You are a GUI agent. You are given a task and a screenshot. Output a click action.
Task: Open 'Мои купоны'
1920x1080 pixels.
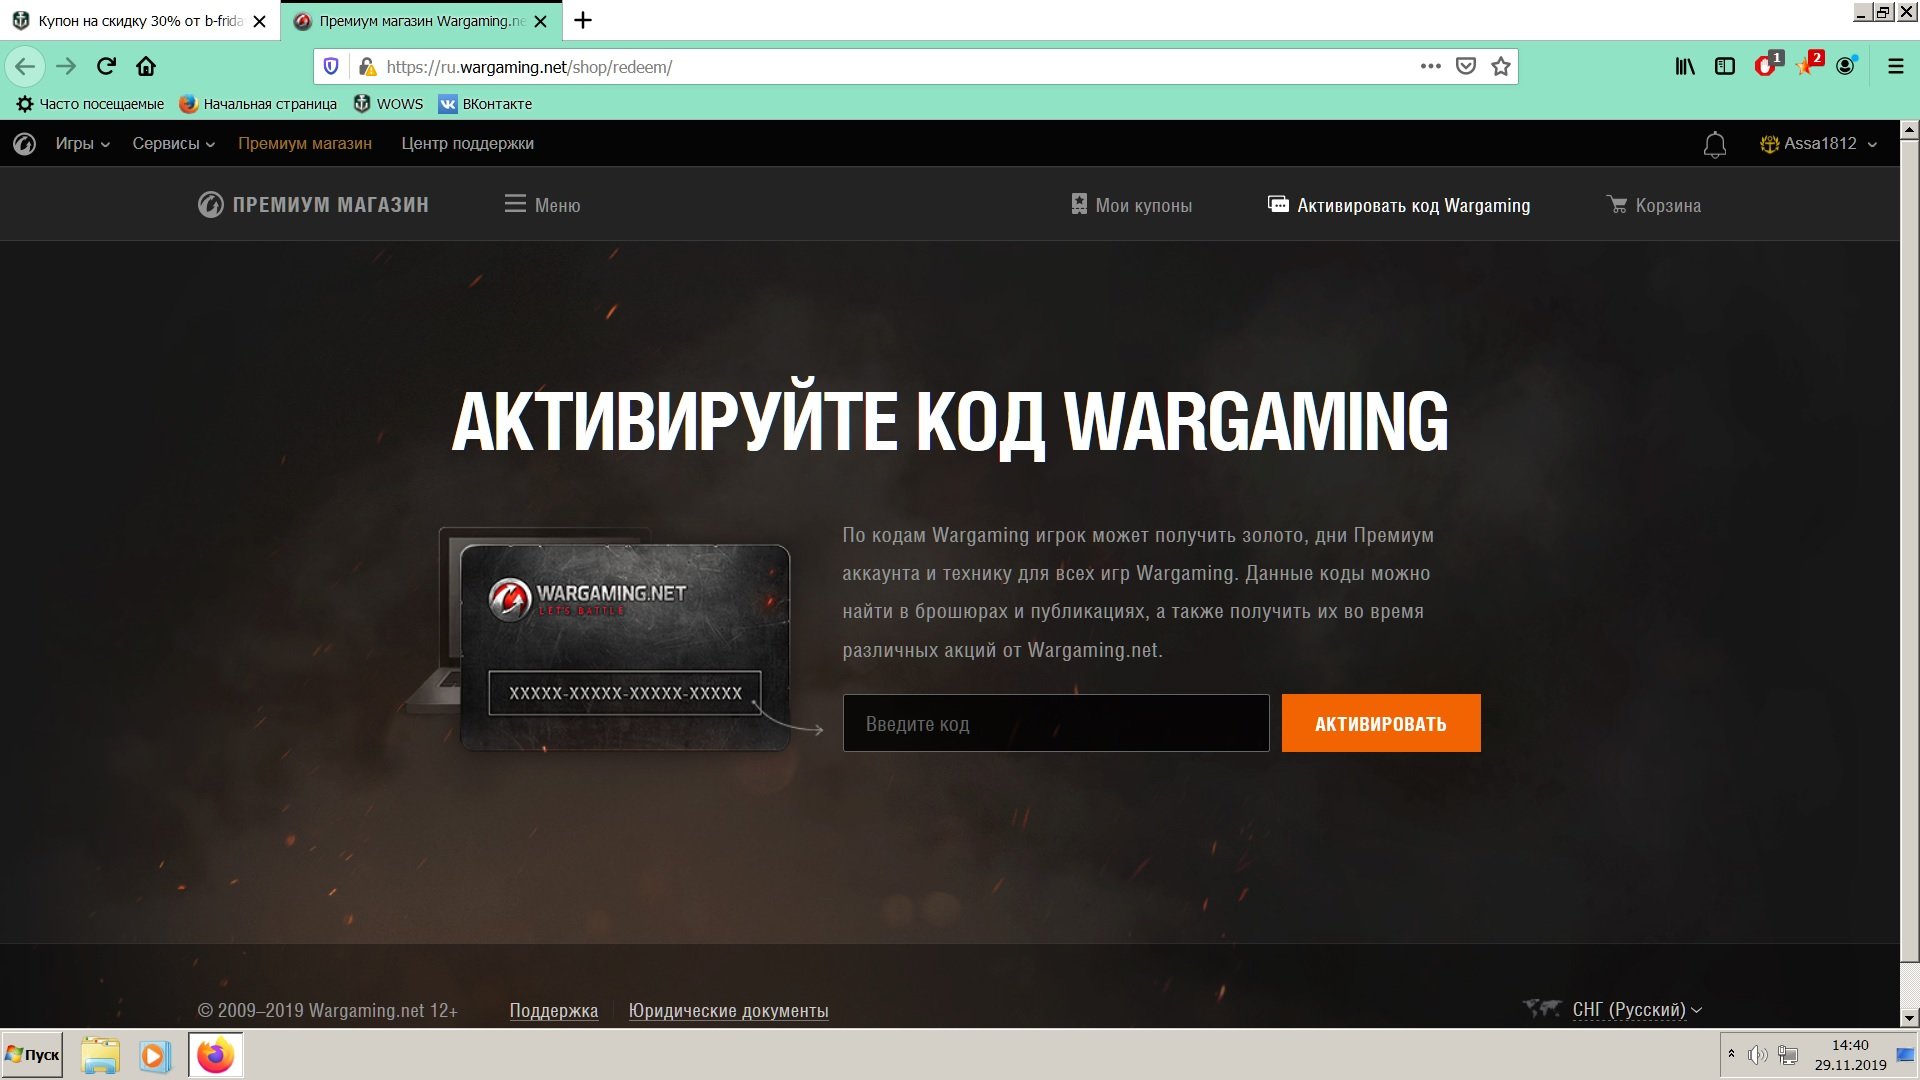coord(1131,205)
